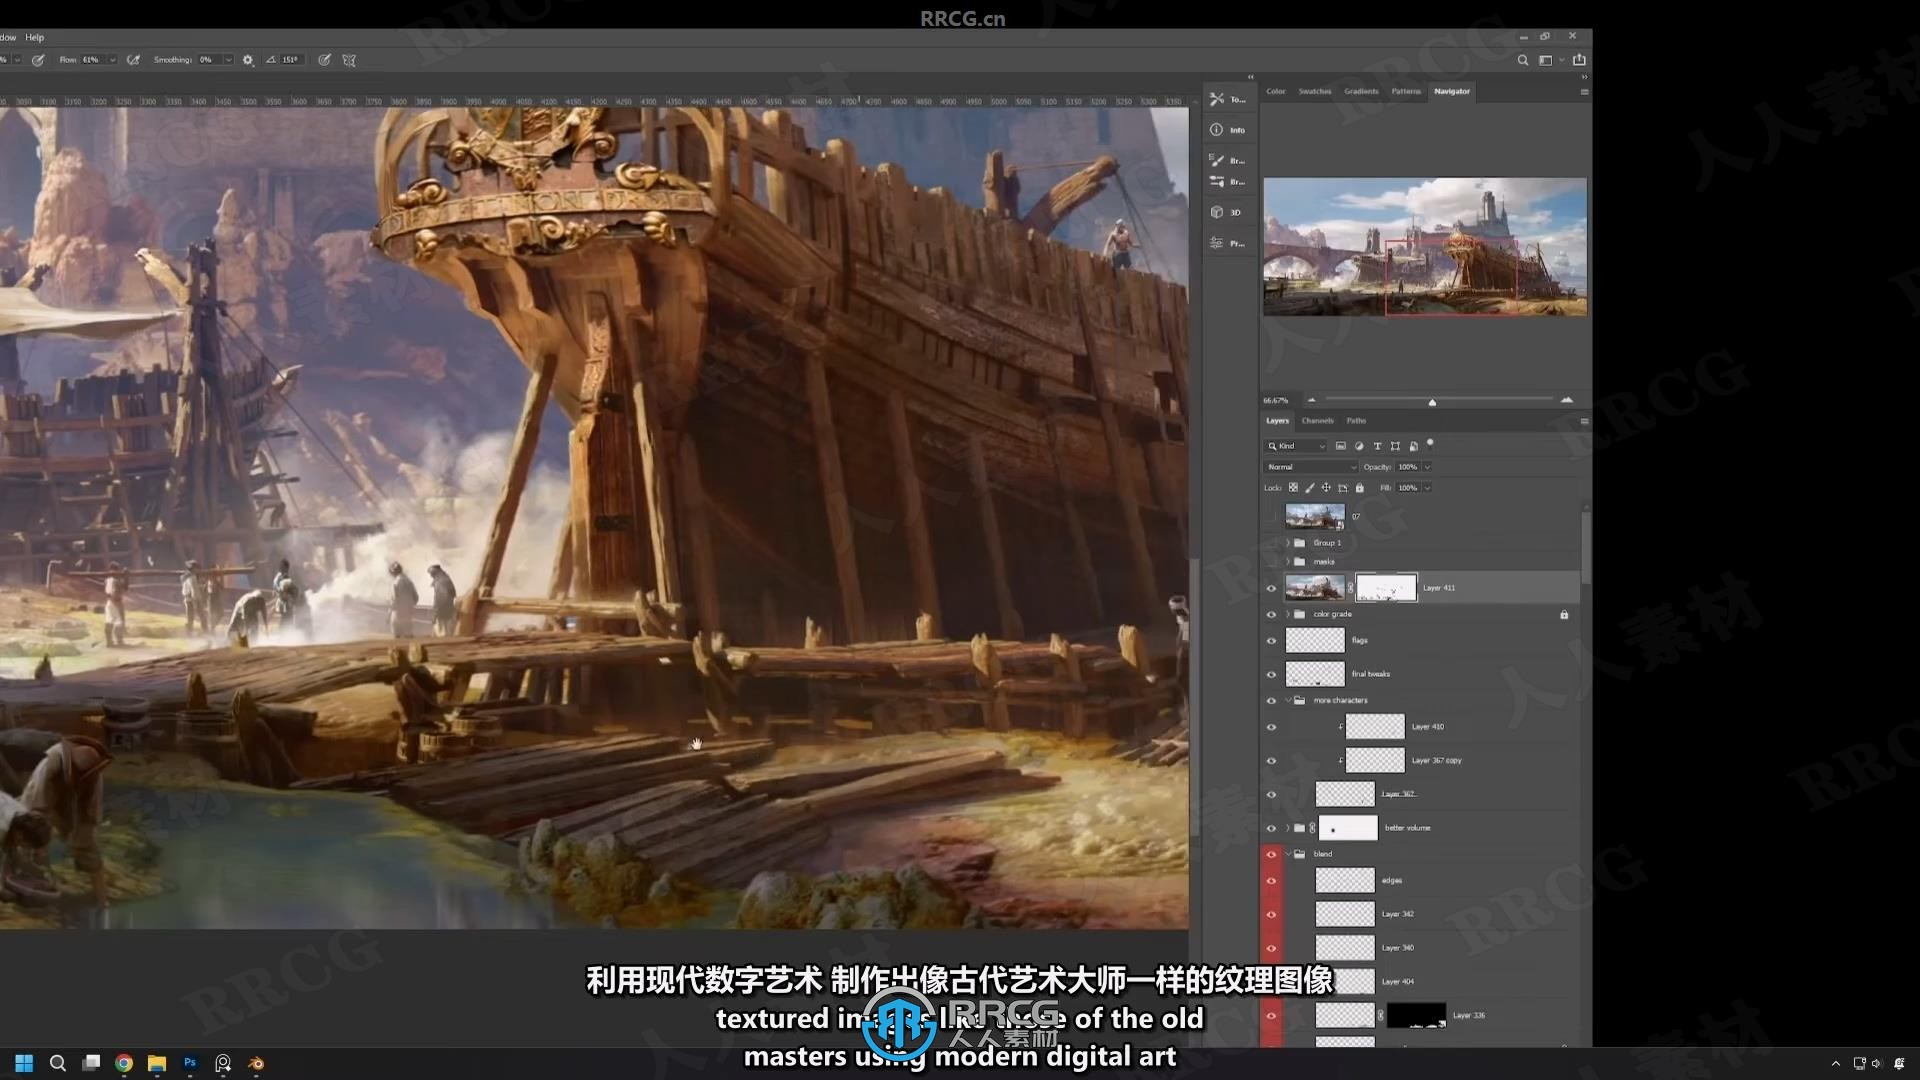Open the Help menu
This screenshot has height=1080, width=1920.
pos(35,37)
